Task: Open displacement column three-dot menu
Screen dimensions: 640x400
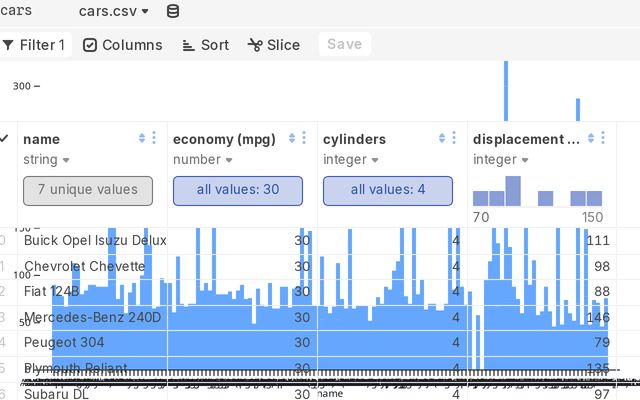Action: pyautogui.click(x=604, y=138)
